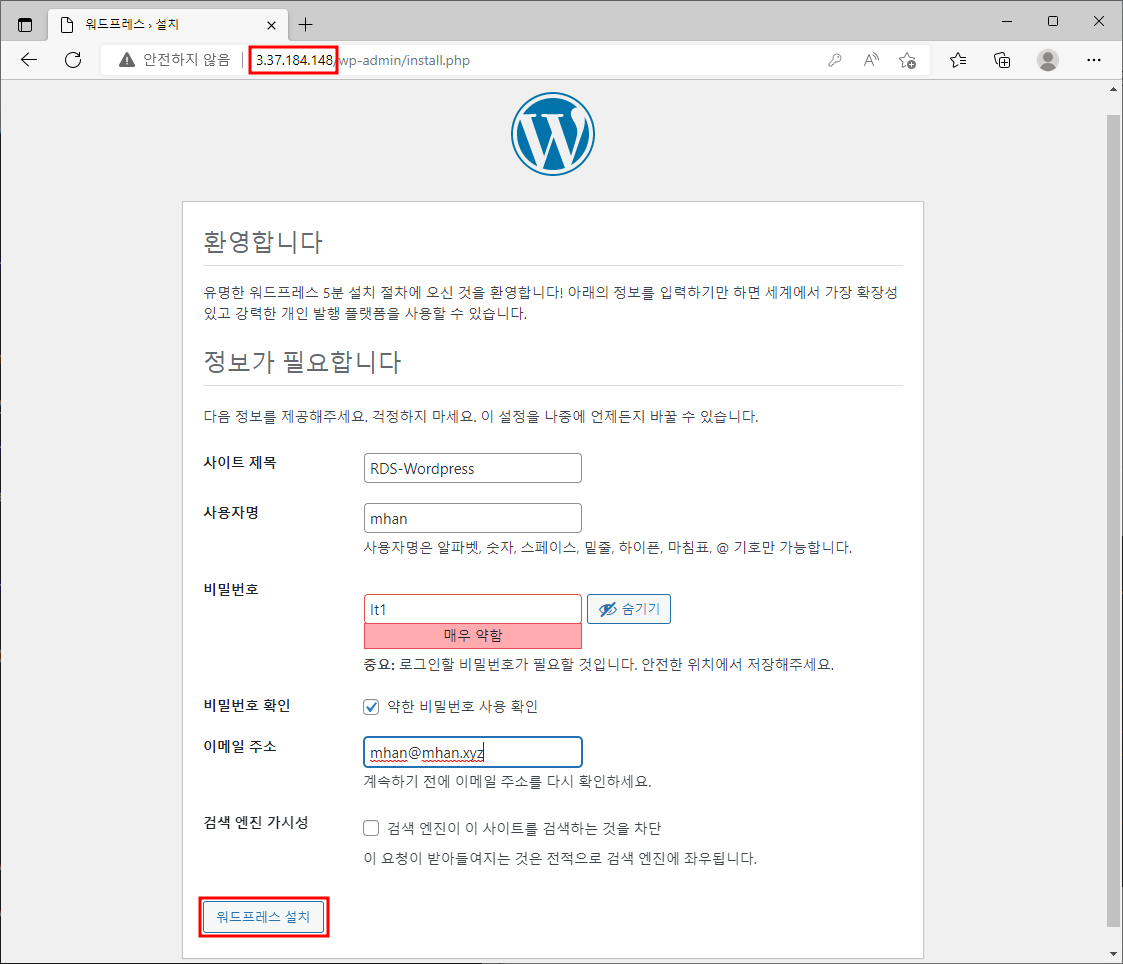Open saved passwords key icon
The height and width of the screenshot is (964, 1123).
[834, 60]
